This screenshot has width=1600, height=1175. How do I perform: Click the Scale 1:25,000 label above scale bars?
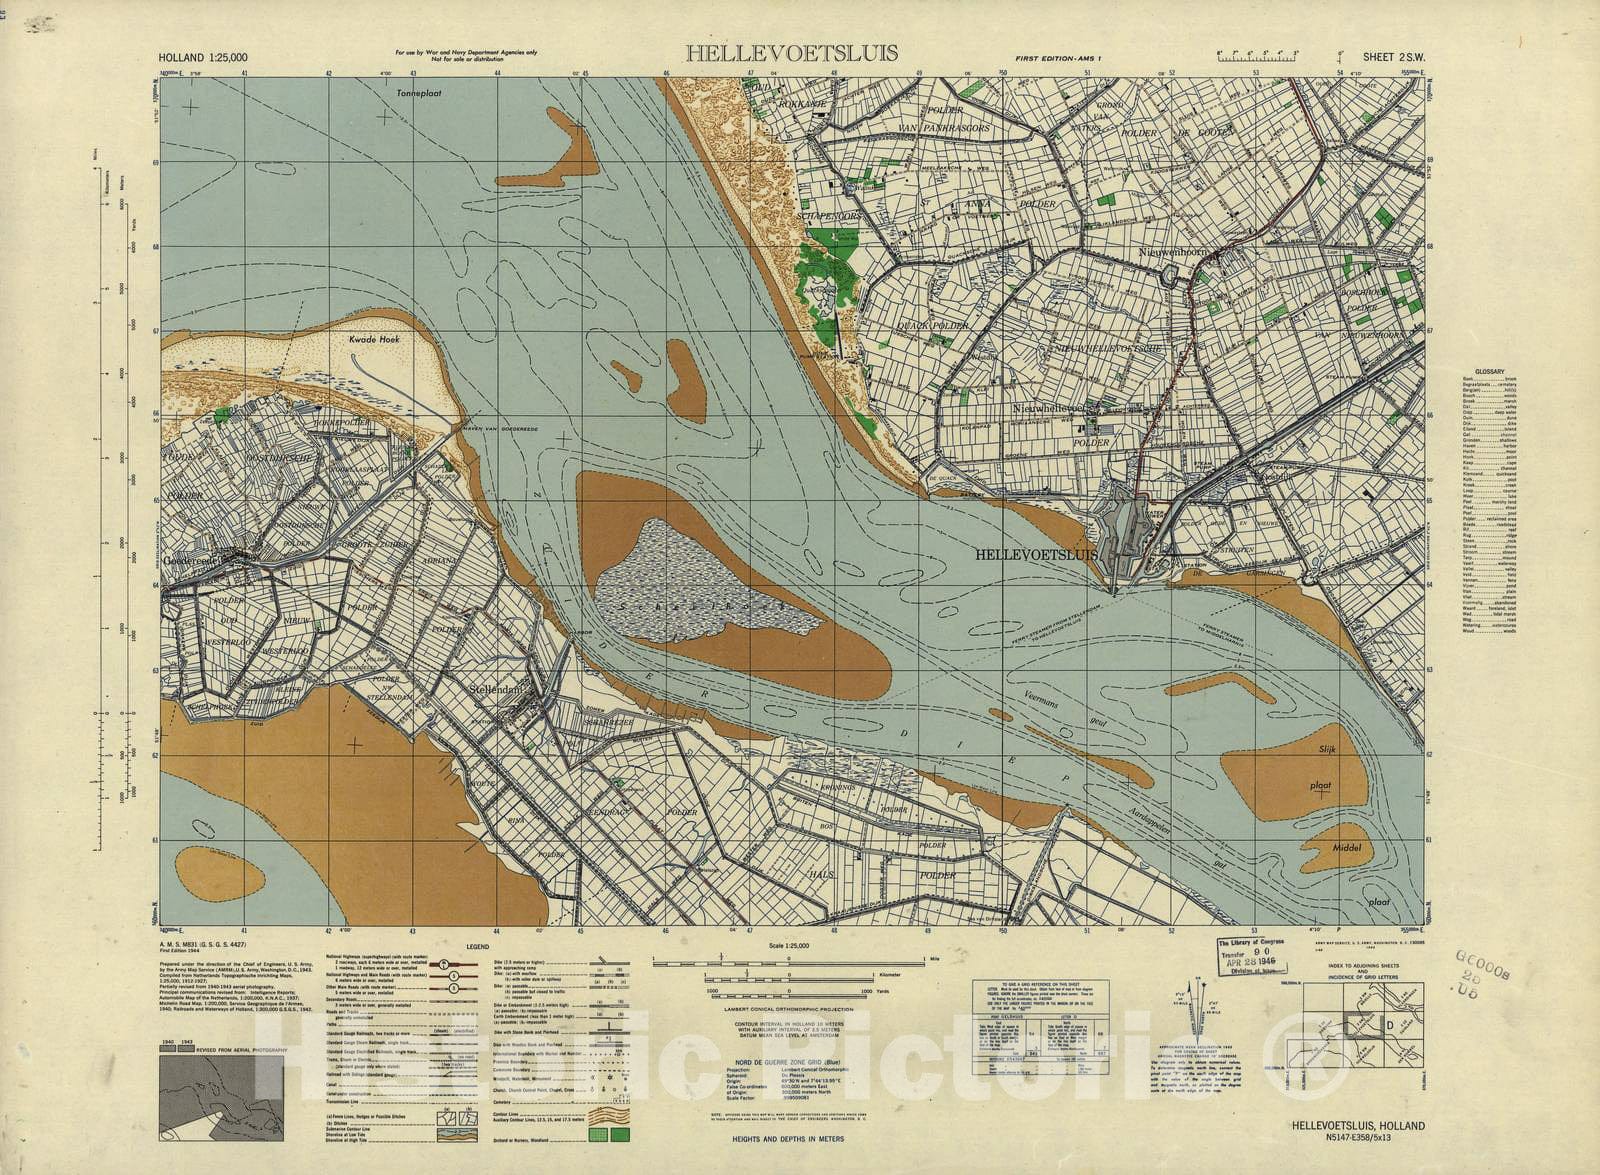(788, 945)
